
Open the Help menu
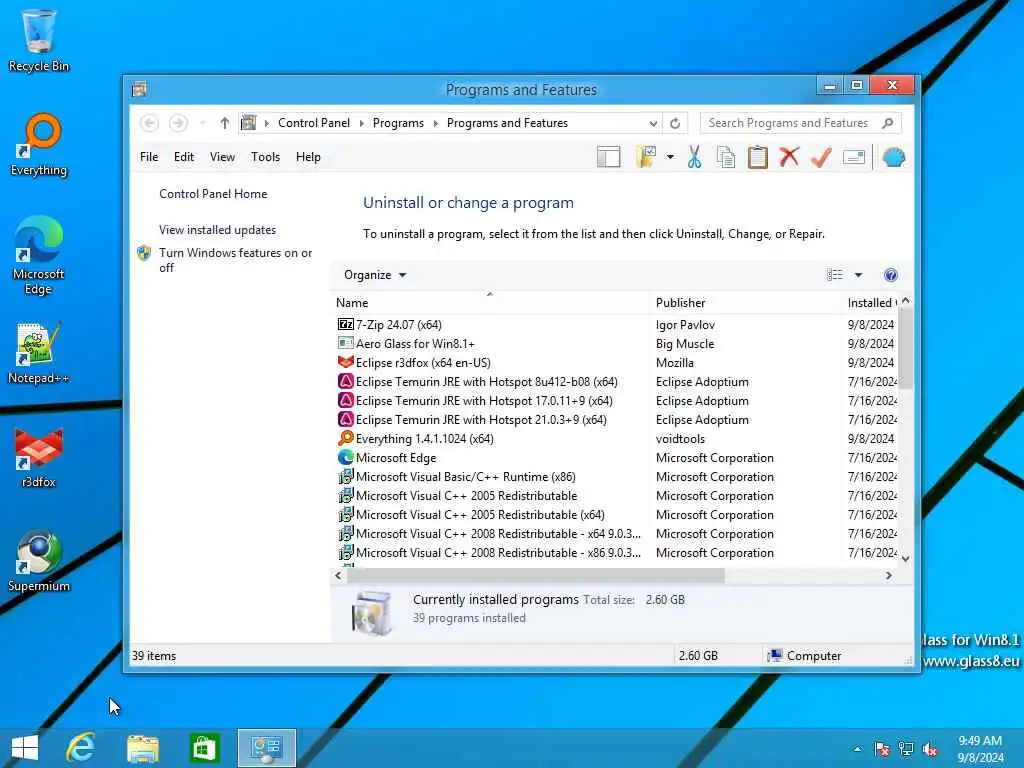(308, 157)
